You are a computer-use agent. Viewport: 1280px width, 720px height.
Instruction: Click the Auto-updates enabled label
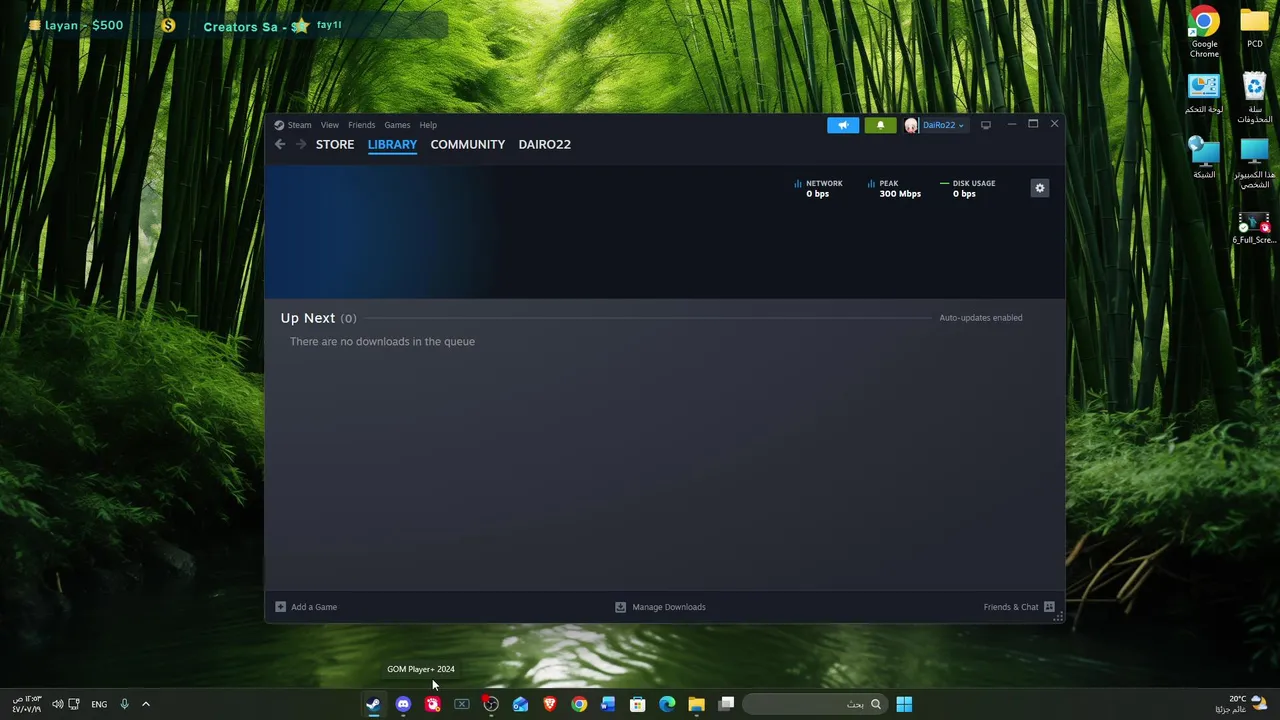point(981,318)
